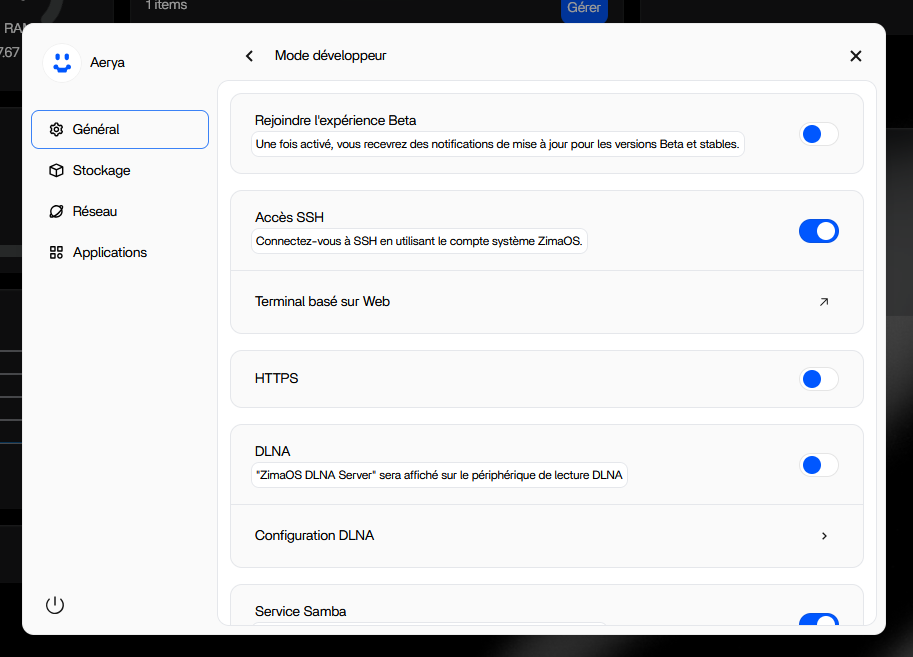Click the Aerya smiley avatar icon
Screen dimensions: 913x657
coord(62,62)
